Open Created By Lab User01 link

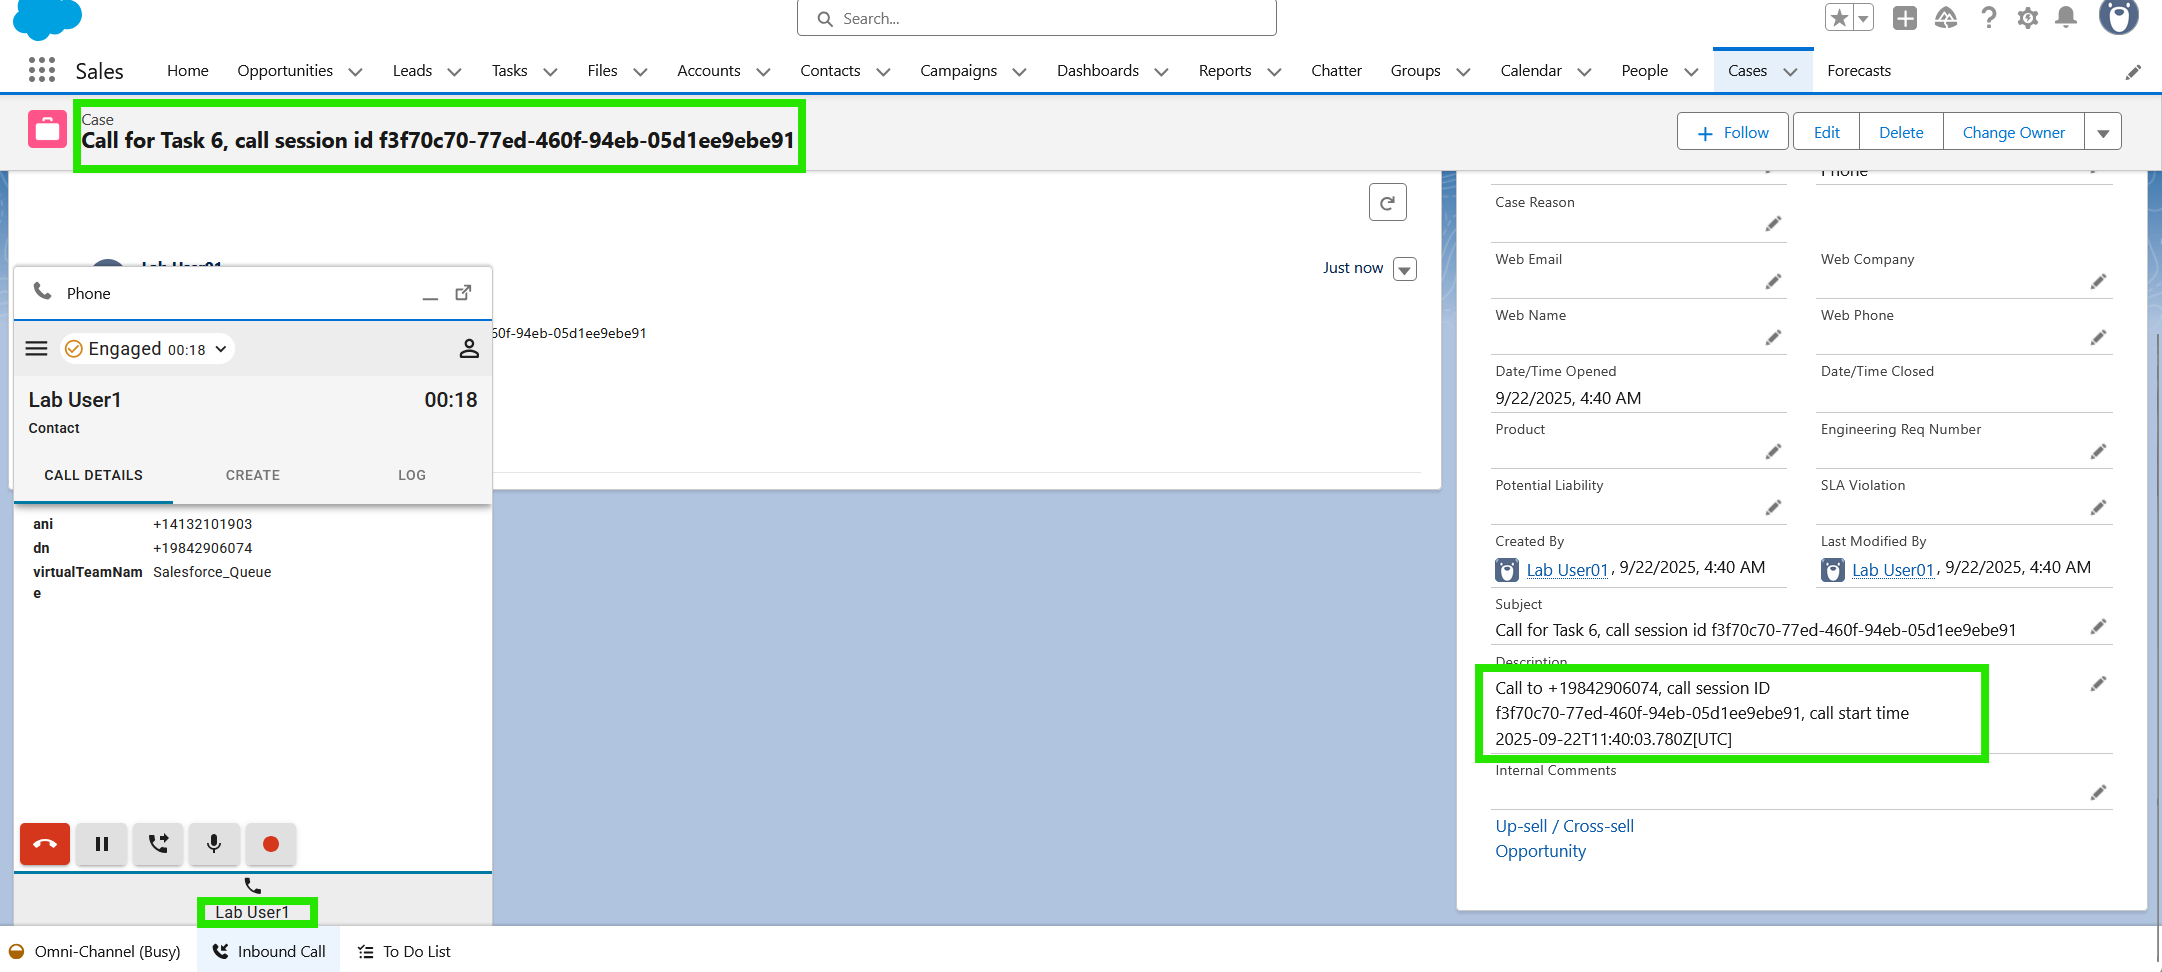tap(1567, 570)
